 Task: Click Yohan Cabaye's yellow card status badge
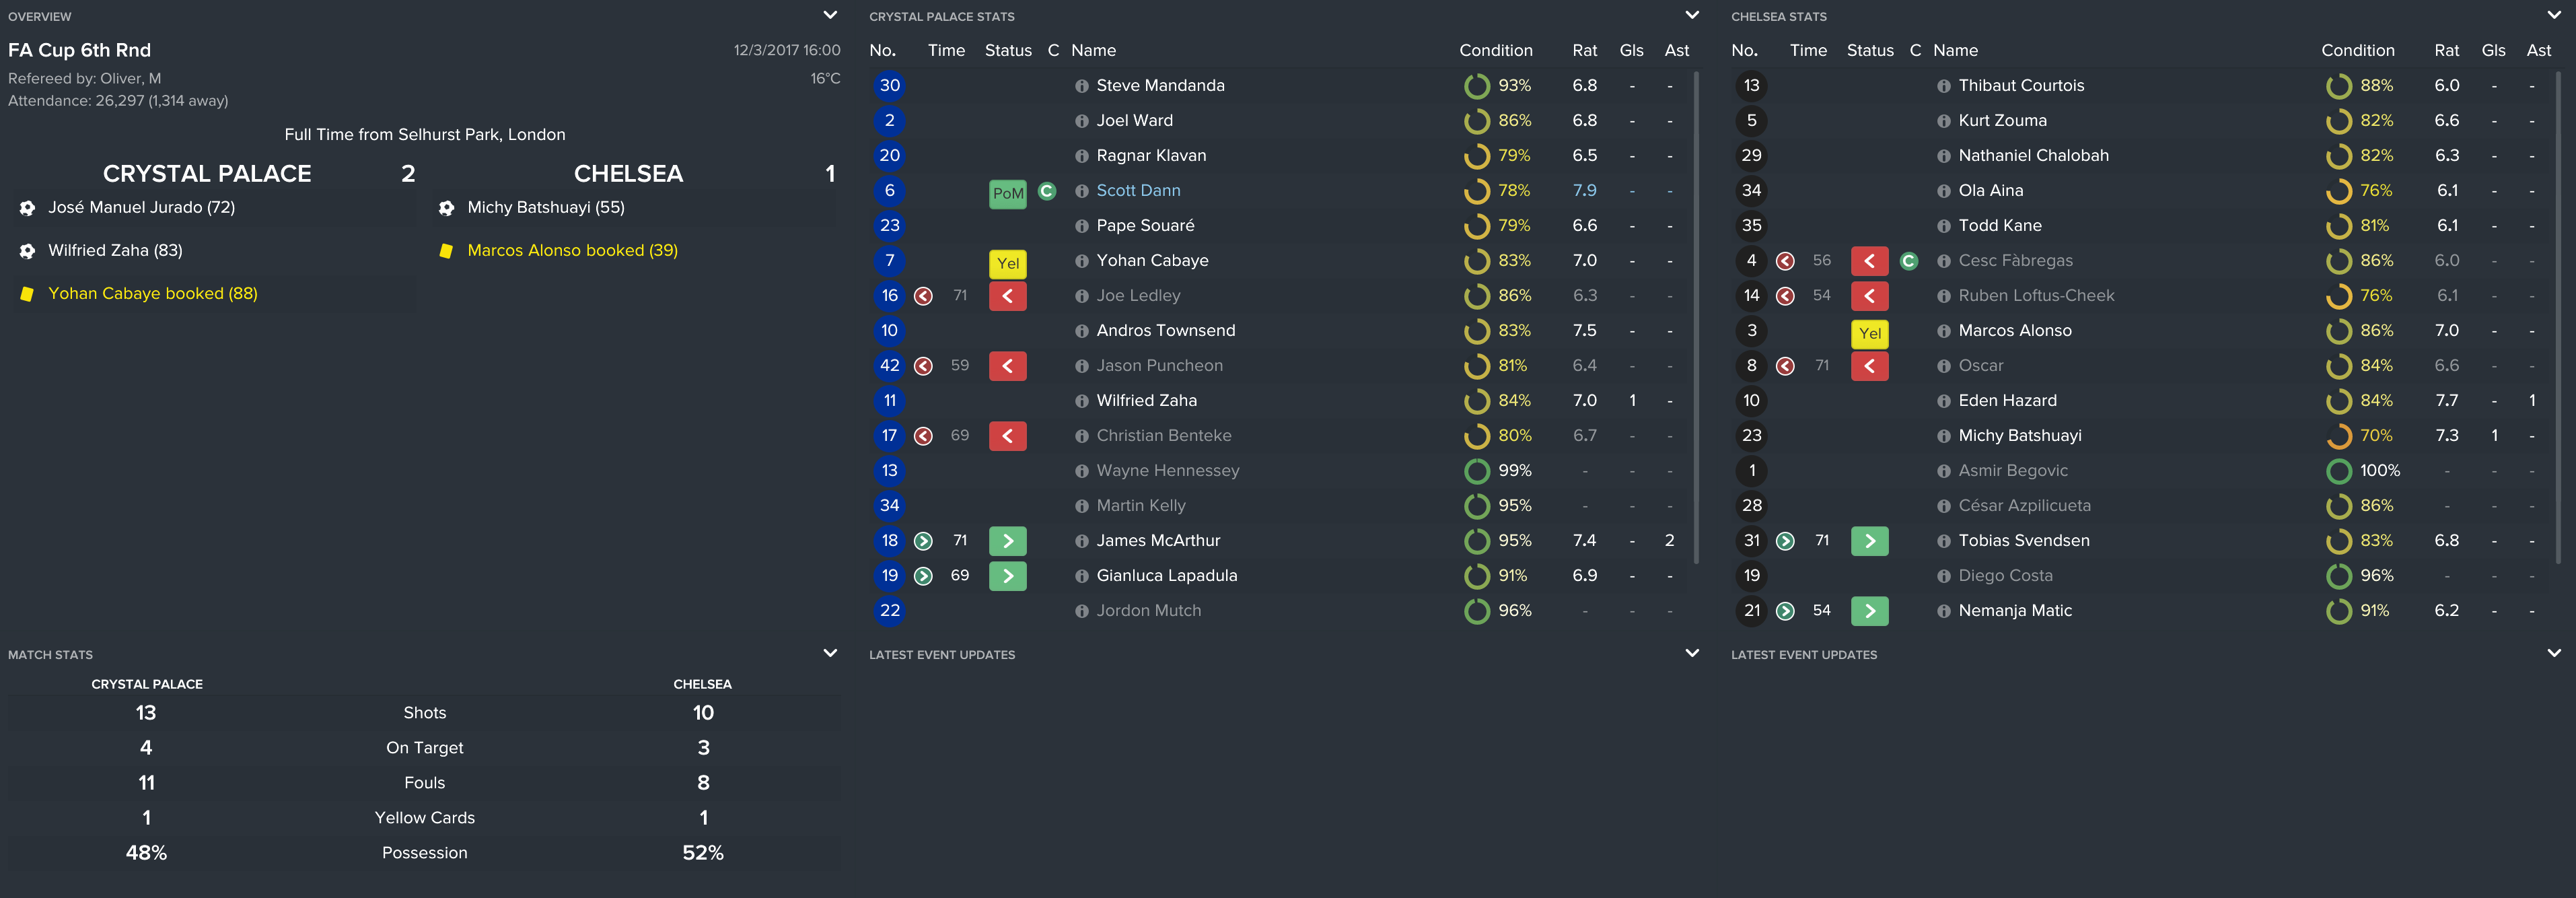[x=1007, y=263]
